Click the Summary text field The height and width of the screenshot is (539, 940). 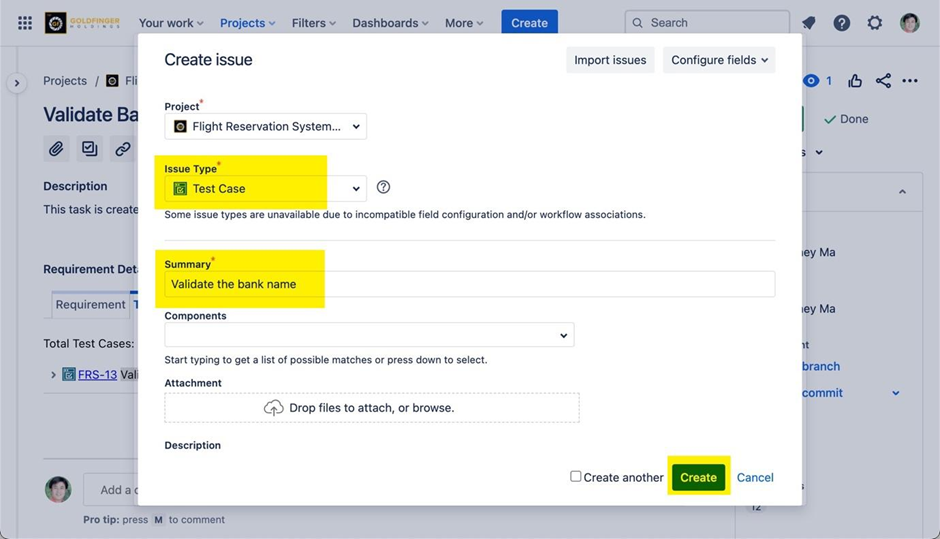[470, 284]
